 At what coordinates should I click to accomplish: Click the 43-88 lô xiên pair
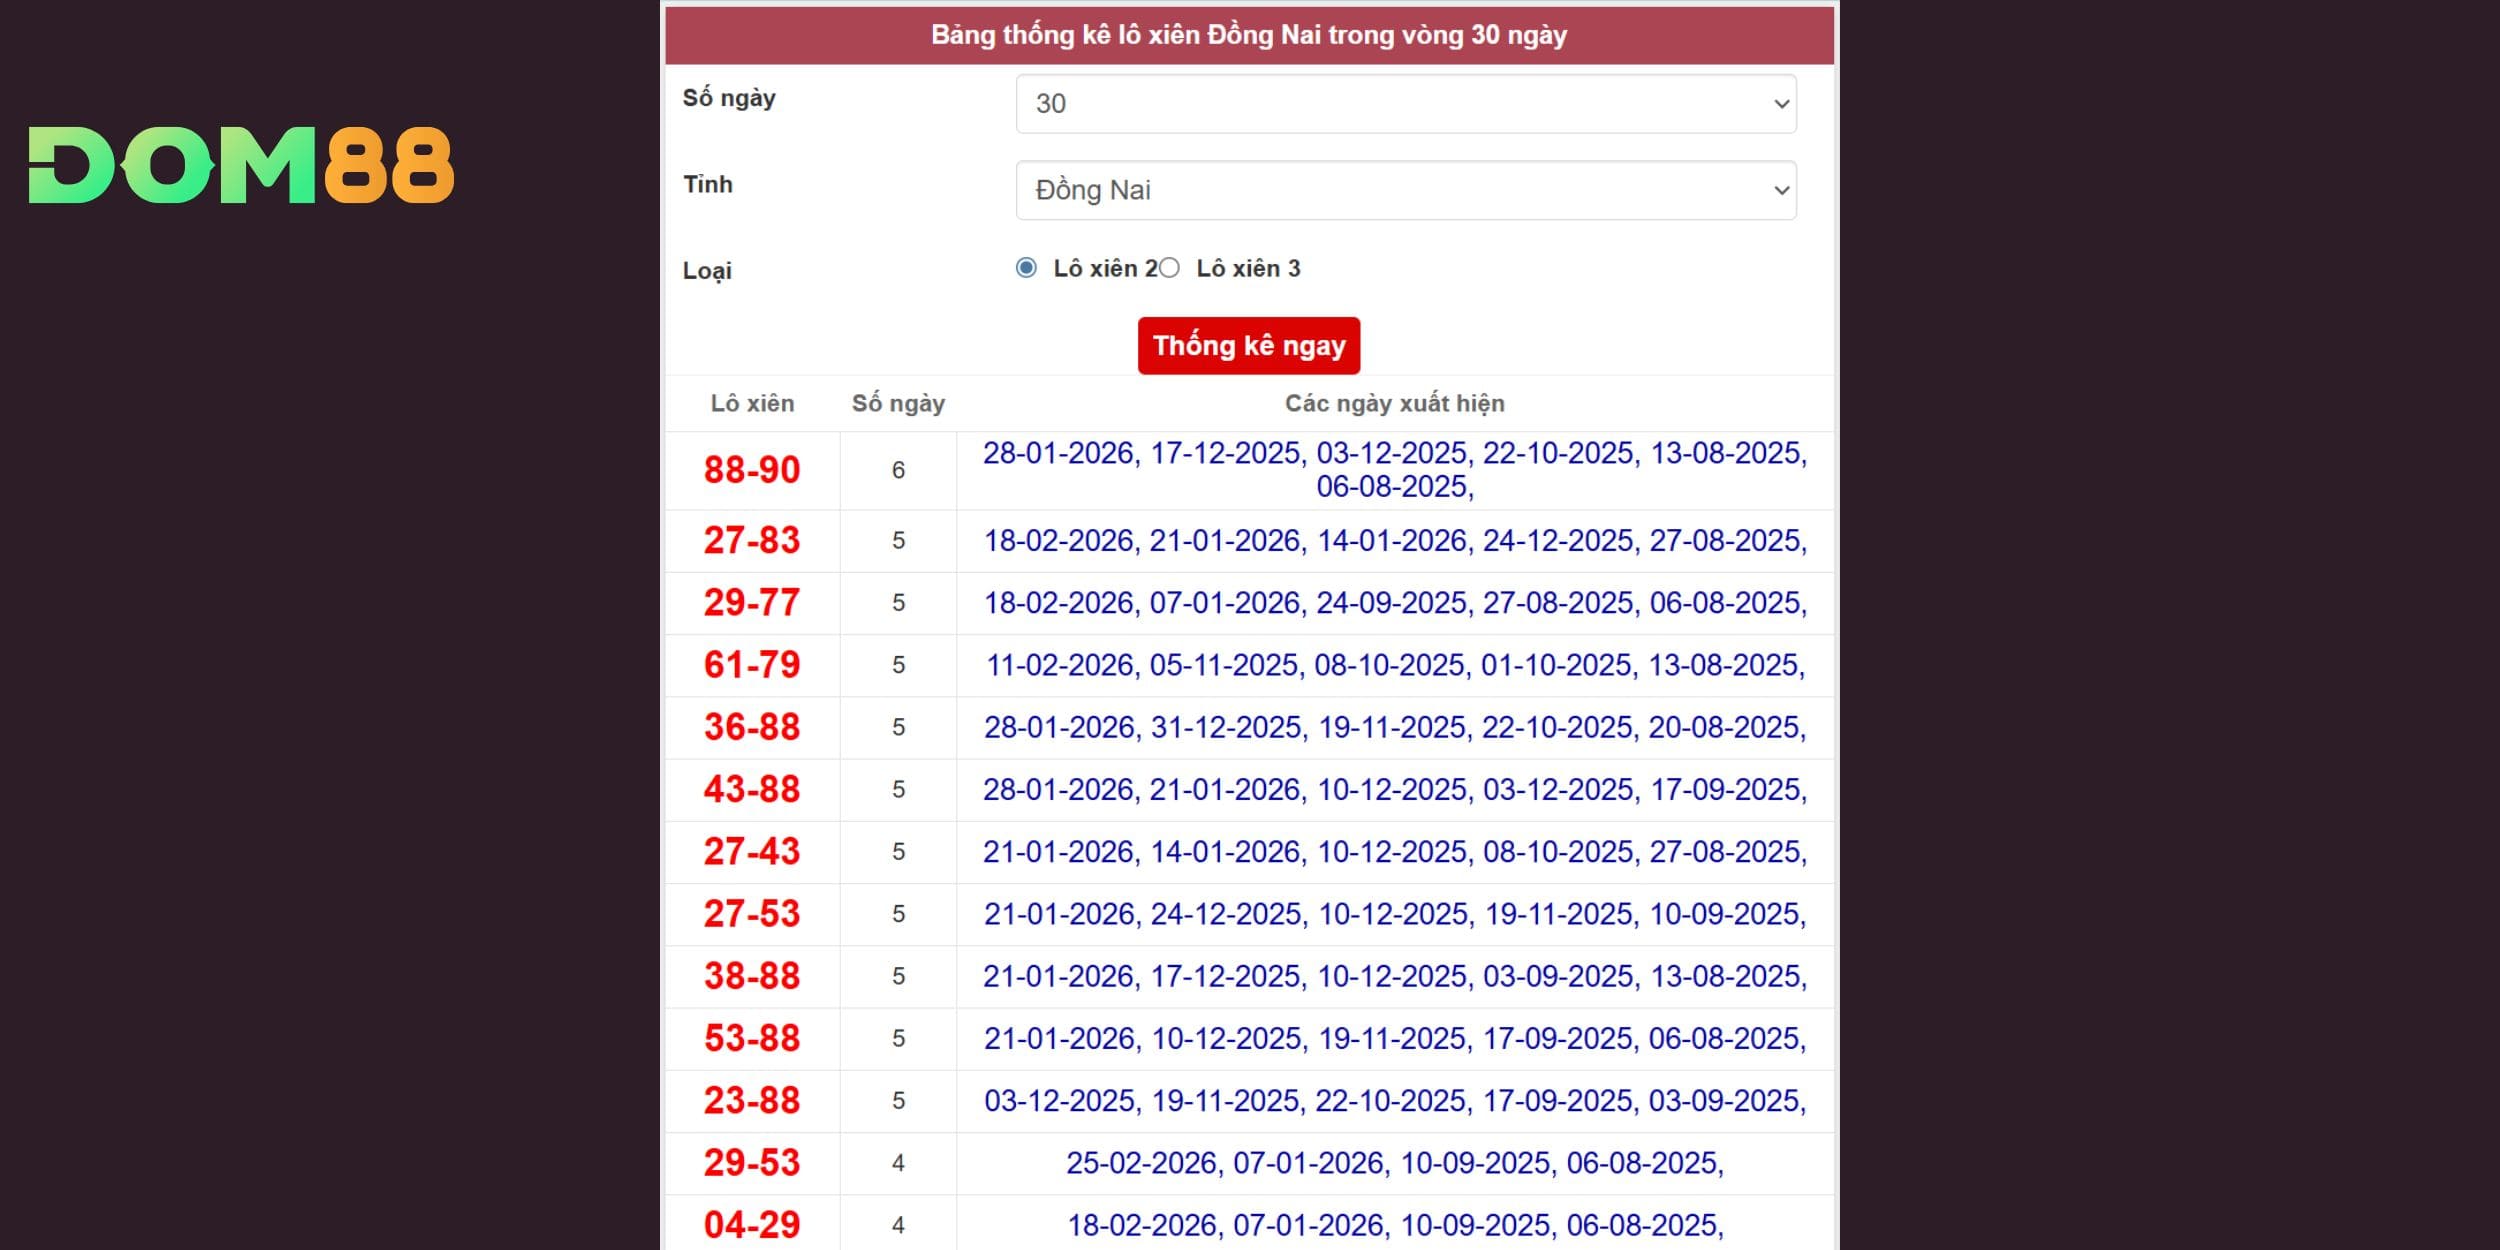click(x=752, y=790)
